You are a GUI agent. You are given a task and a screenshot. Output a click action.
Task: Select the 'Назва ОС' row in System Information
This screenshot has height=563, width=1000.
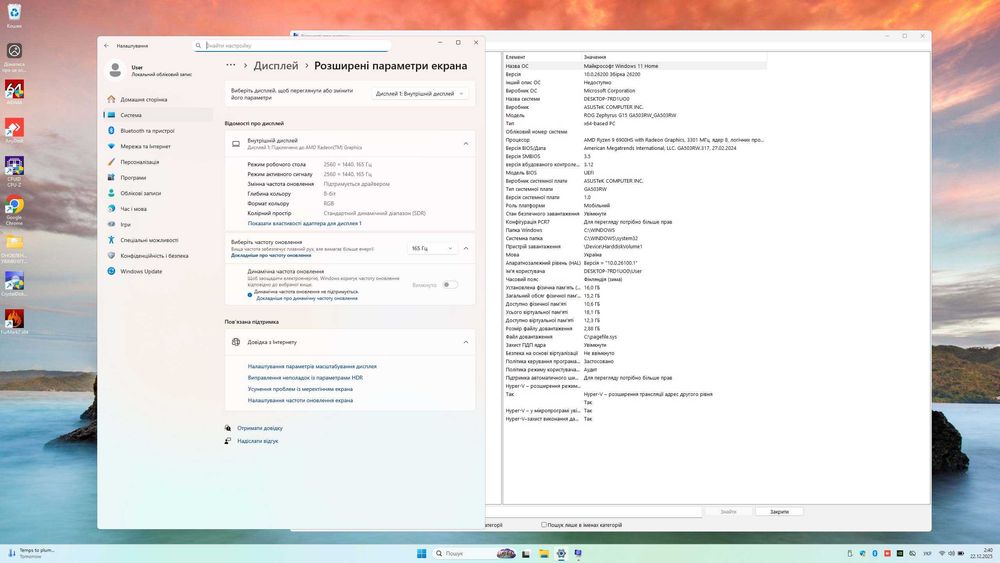point(635,66)
